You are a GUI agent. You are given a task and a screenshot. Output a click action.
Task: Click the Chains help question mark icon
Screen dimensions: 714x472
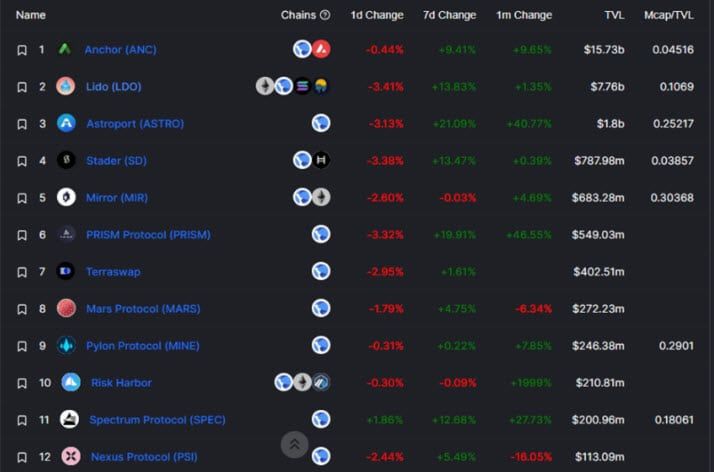click(325, 15)
